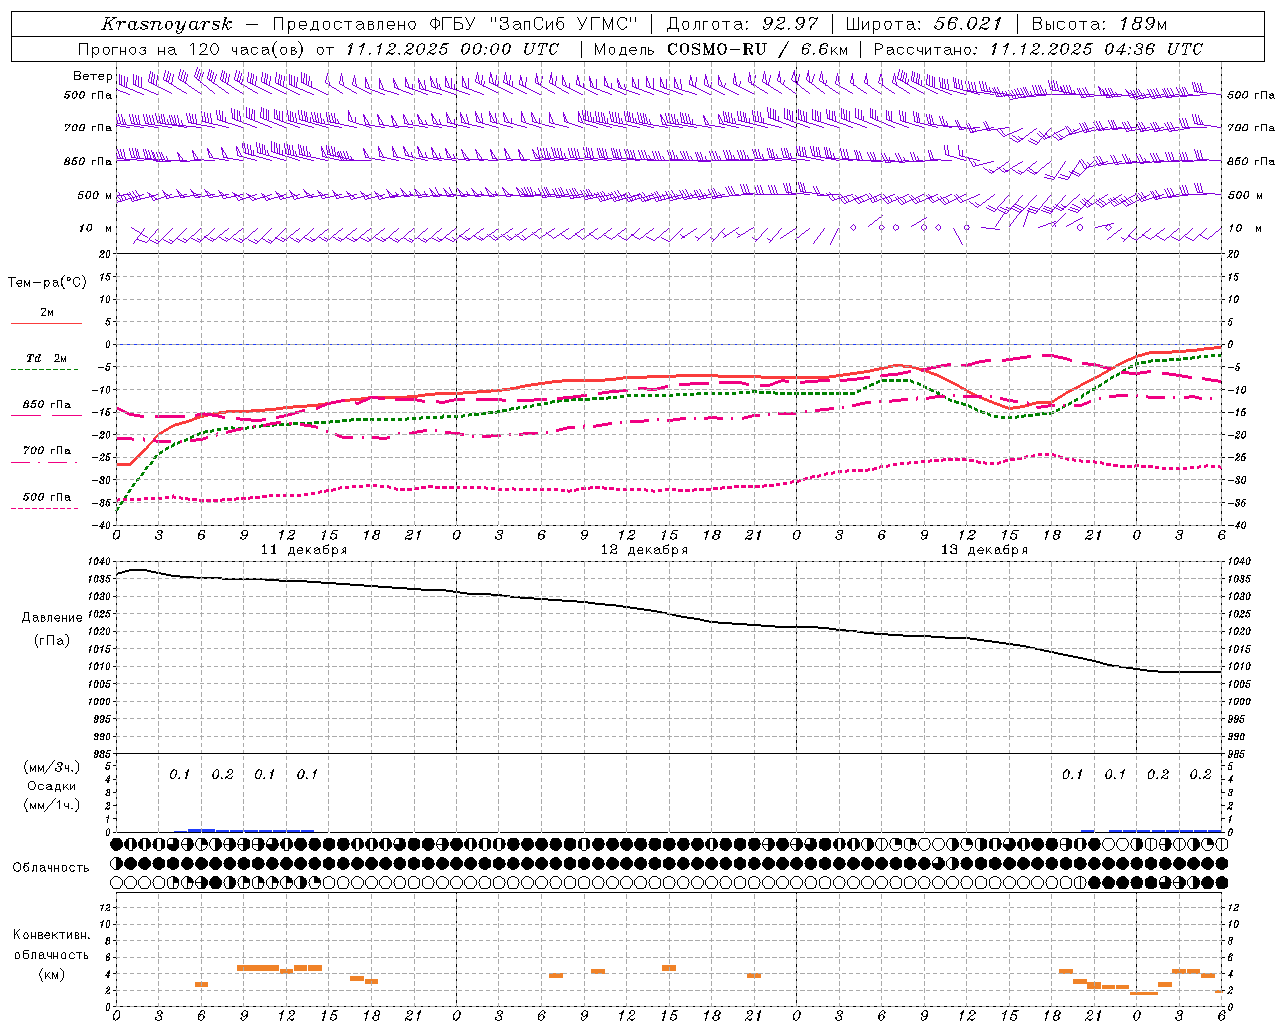Click the (мм/3ч.) precipitation unit label
This screenshot has height=1024, width=1280.
52,767
